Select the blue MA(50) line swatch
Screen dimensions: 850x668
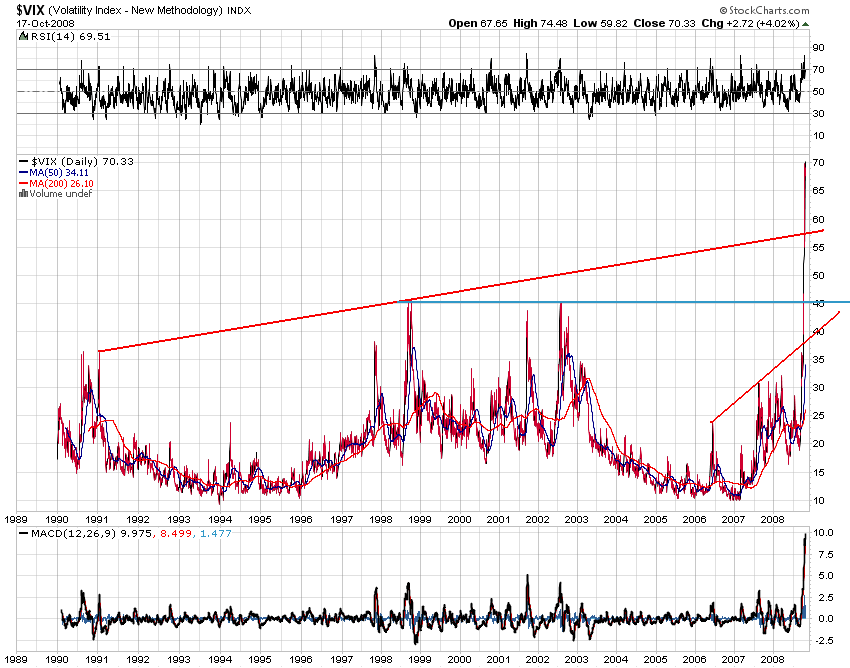(x=23, y=172)
